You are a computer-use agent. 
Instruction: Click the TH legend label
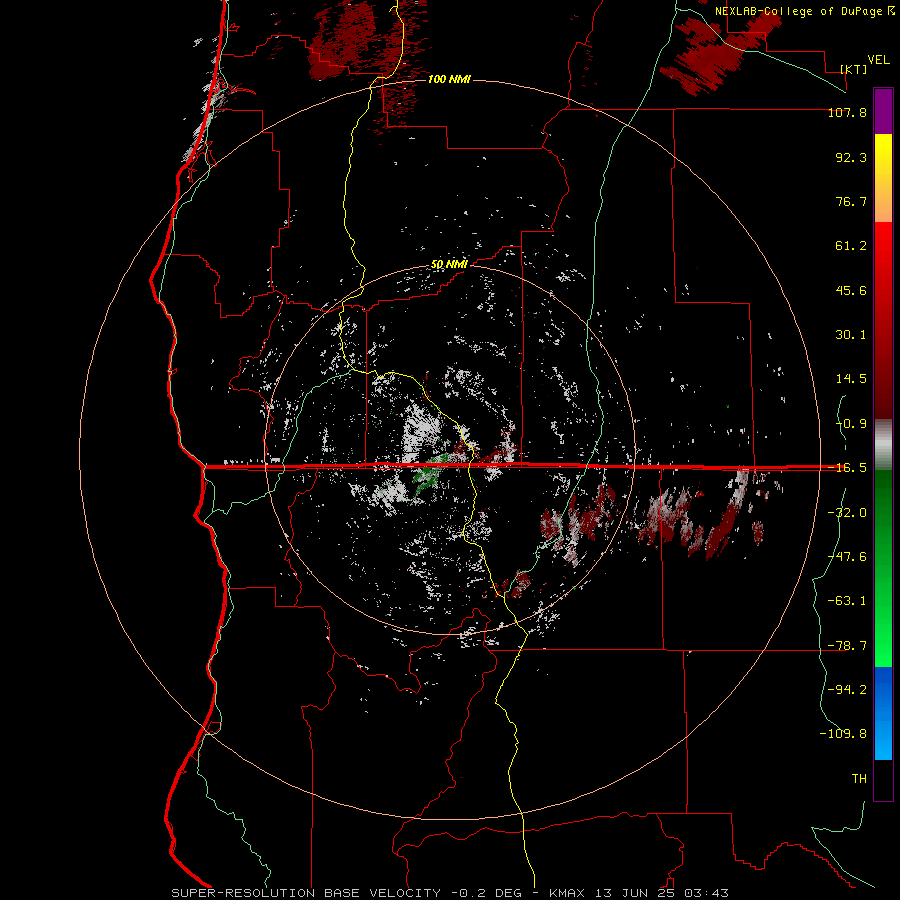(859, 779)
